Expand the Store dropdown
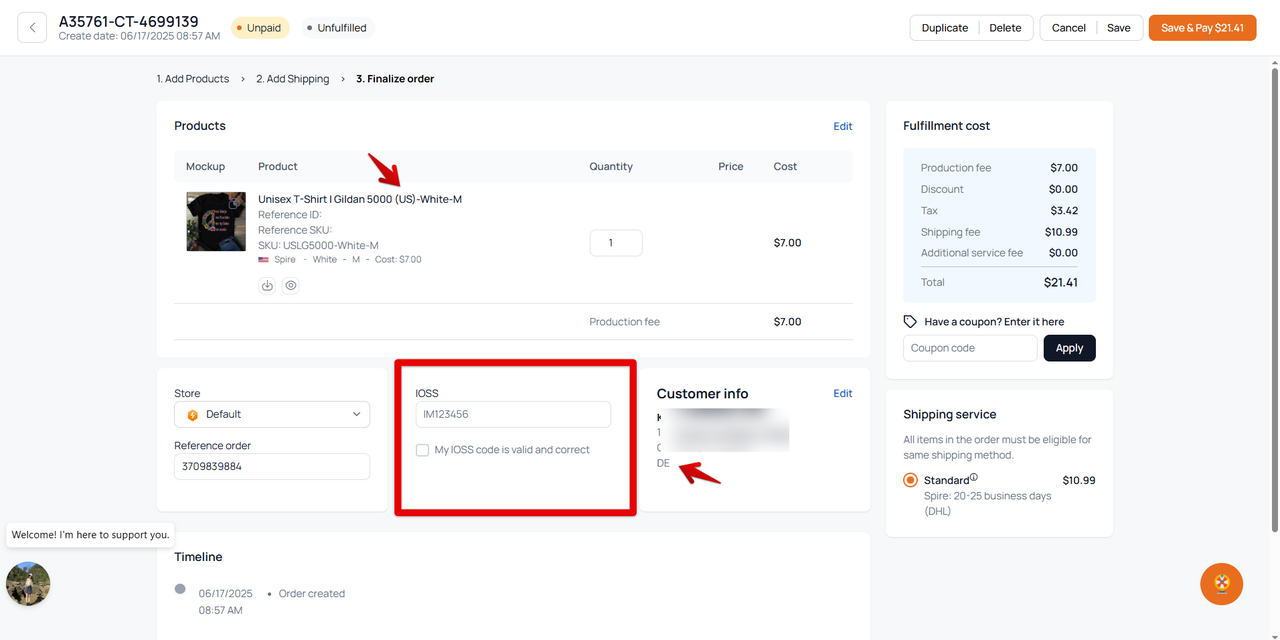The height and width of the screenshot is (640, 1280). (x=357, y=414)
